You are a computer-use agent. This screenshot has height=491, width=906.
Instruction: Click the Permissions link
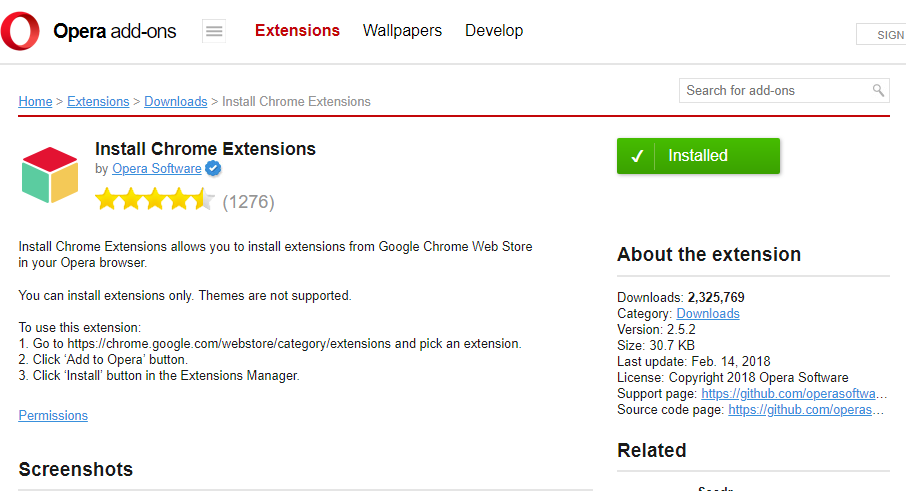53,416
